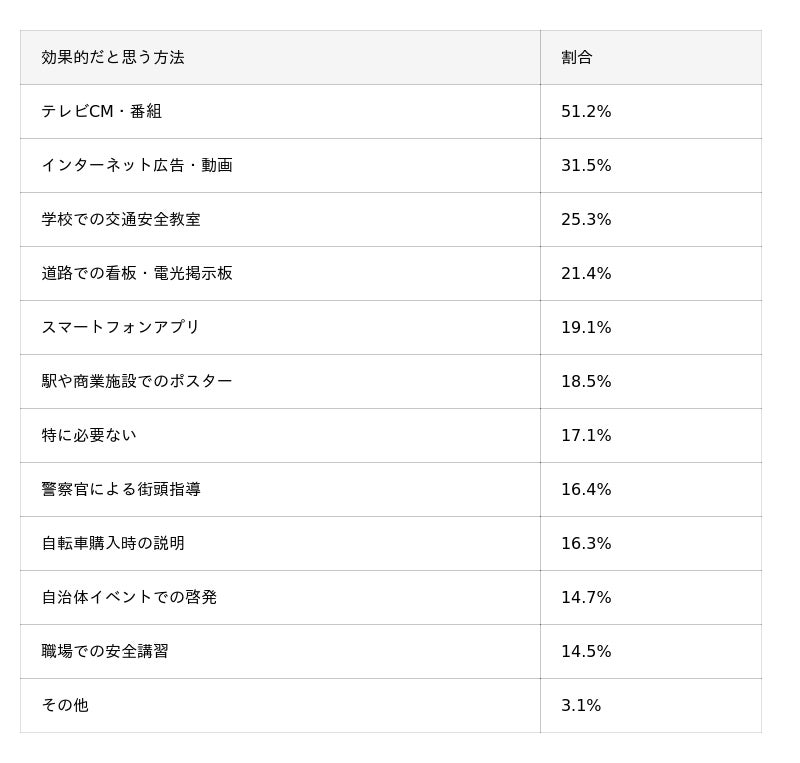The image size is (800, 763).
Task: Select the スマートフォンアプリ row label
Action: tap(280, 327)
